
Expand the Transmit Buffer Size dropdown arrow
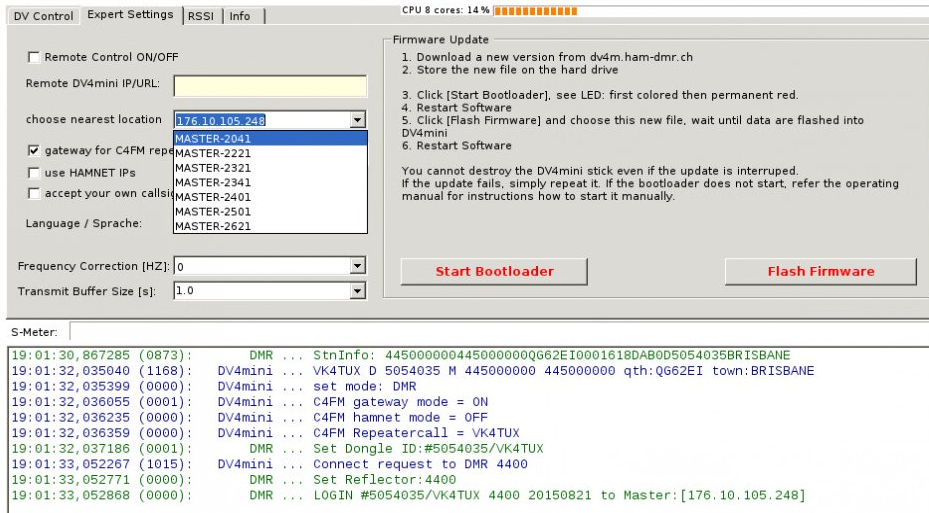point(357,291)
